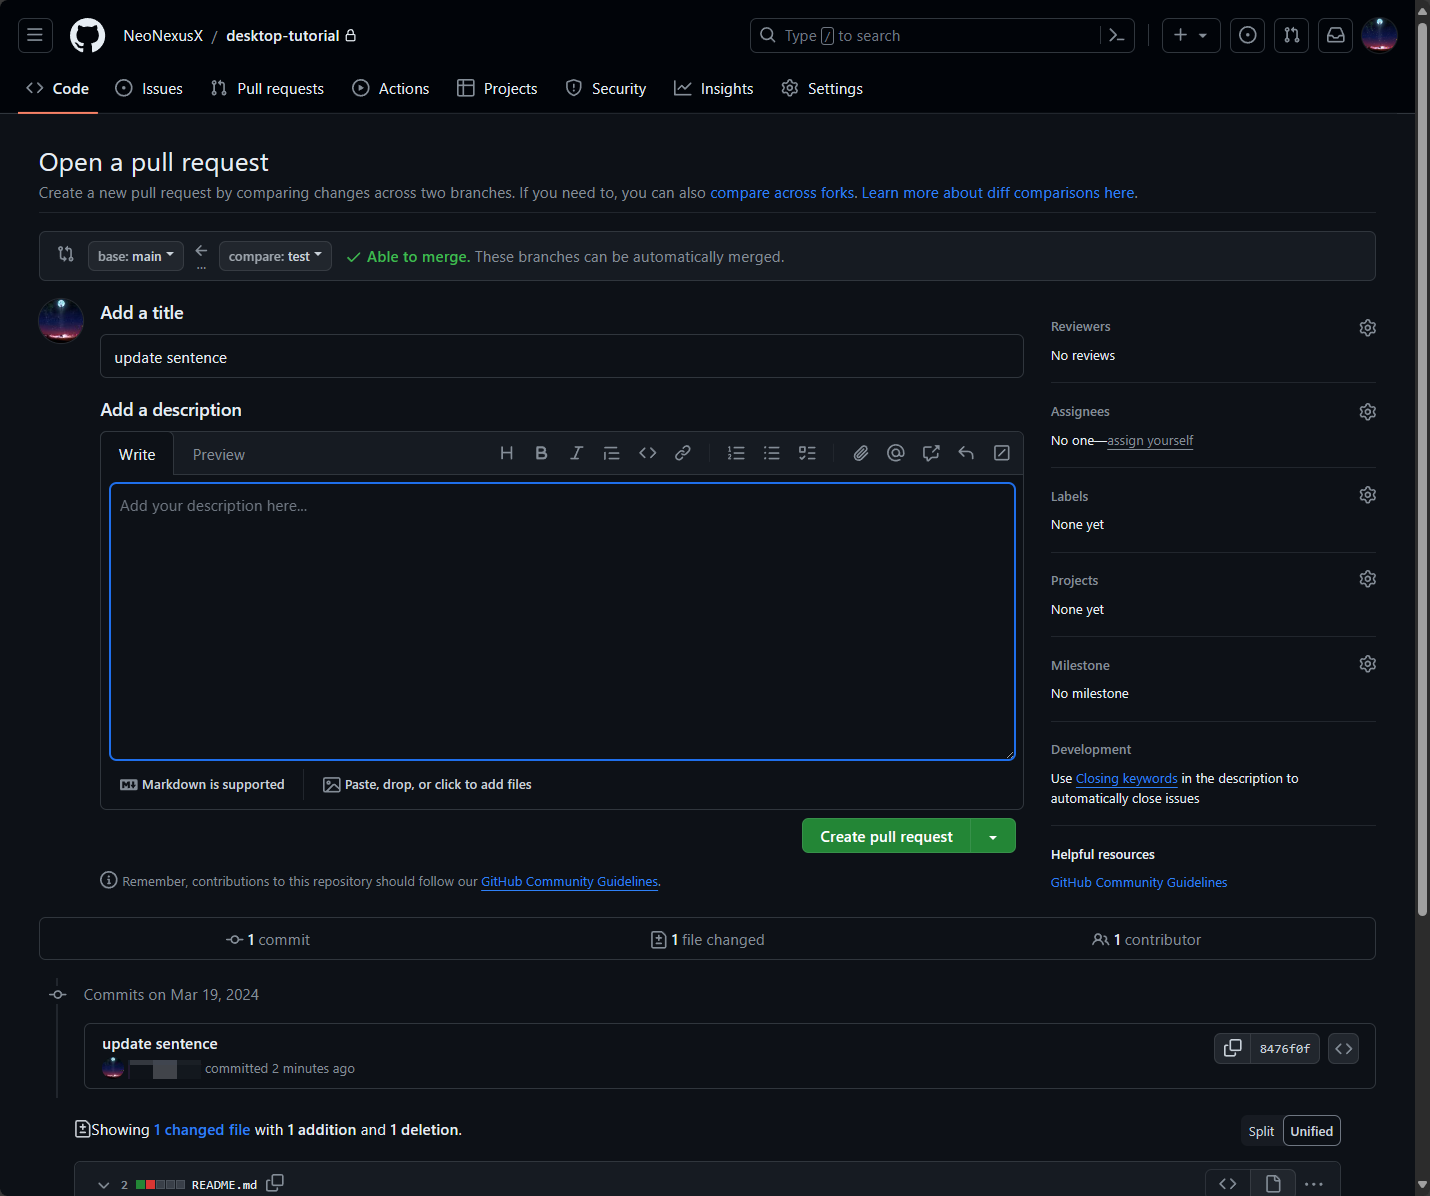
Task: Open the hamburger navigation menu
Action: [x=35, y=35]
